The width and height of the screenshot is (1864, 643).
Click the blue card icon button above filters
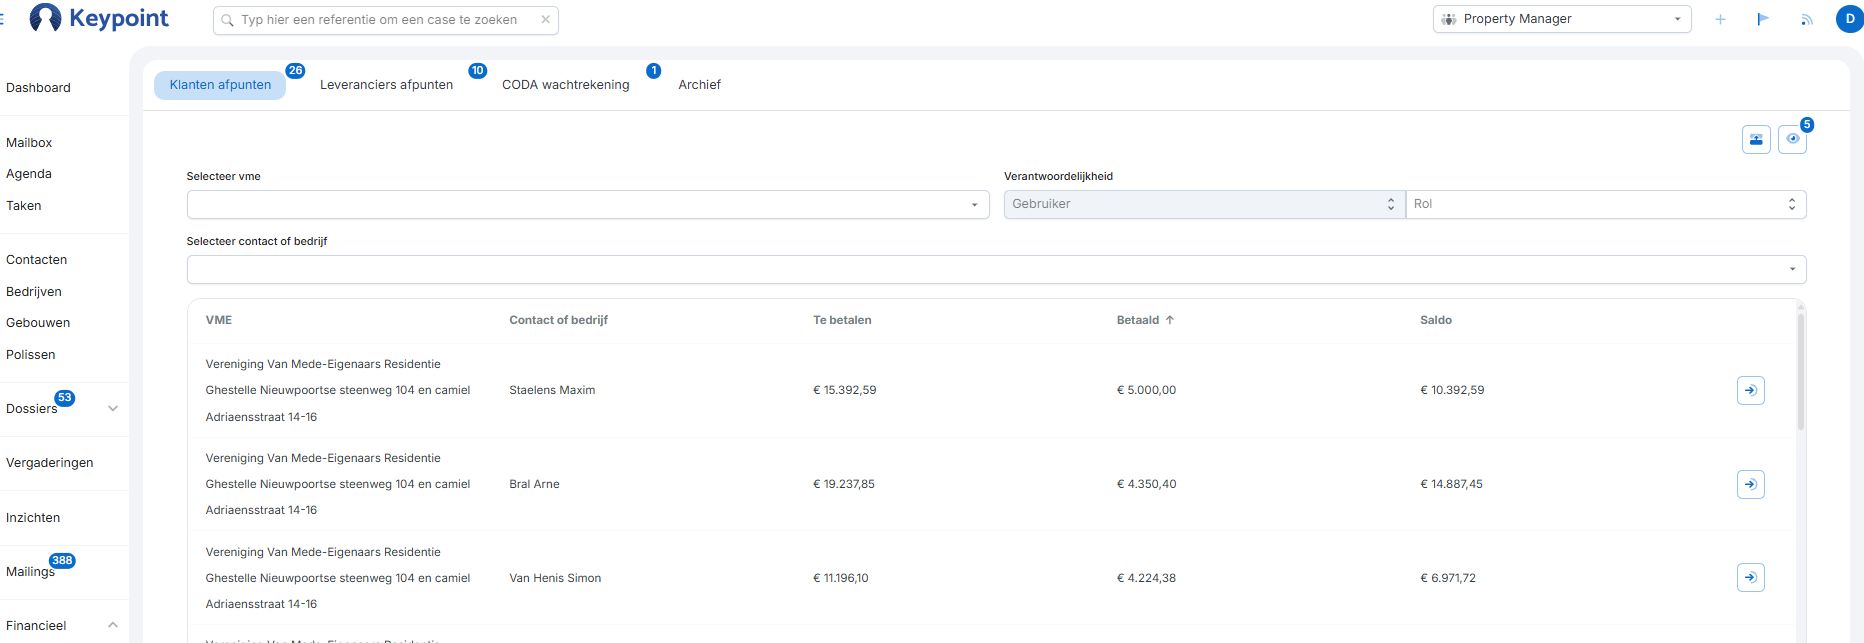(1756, 140)
